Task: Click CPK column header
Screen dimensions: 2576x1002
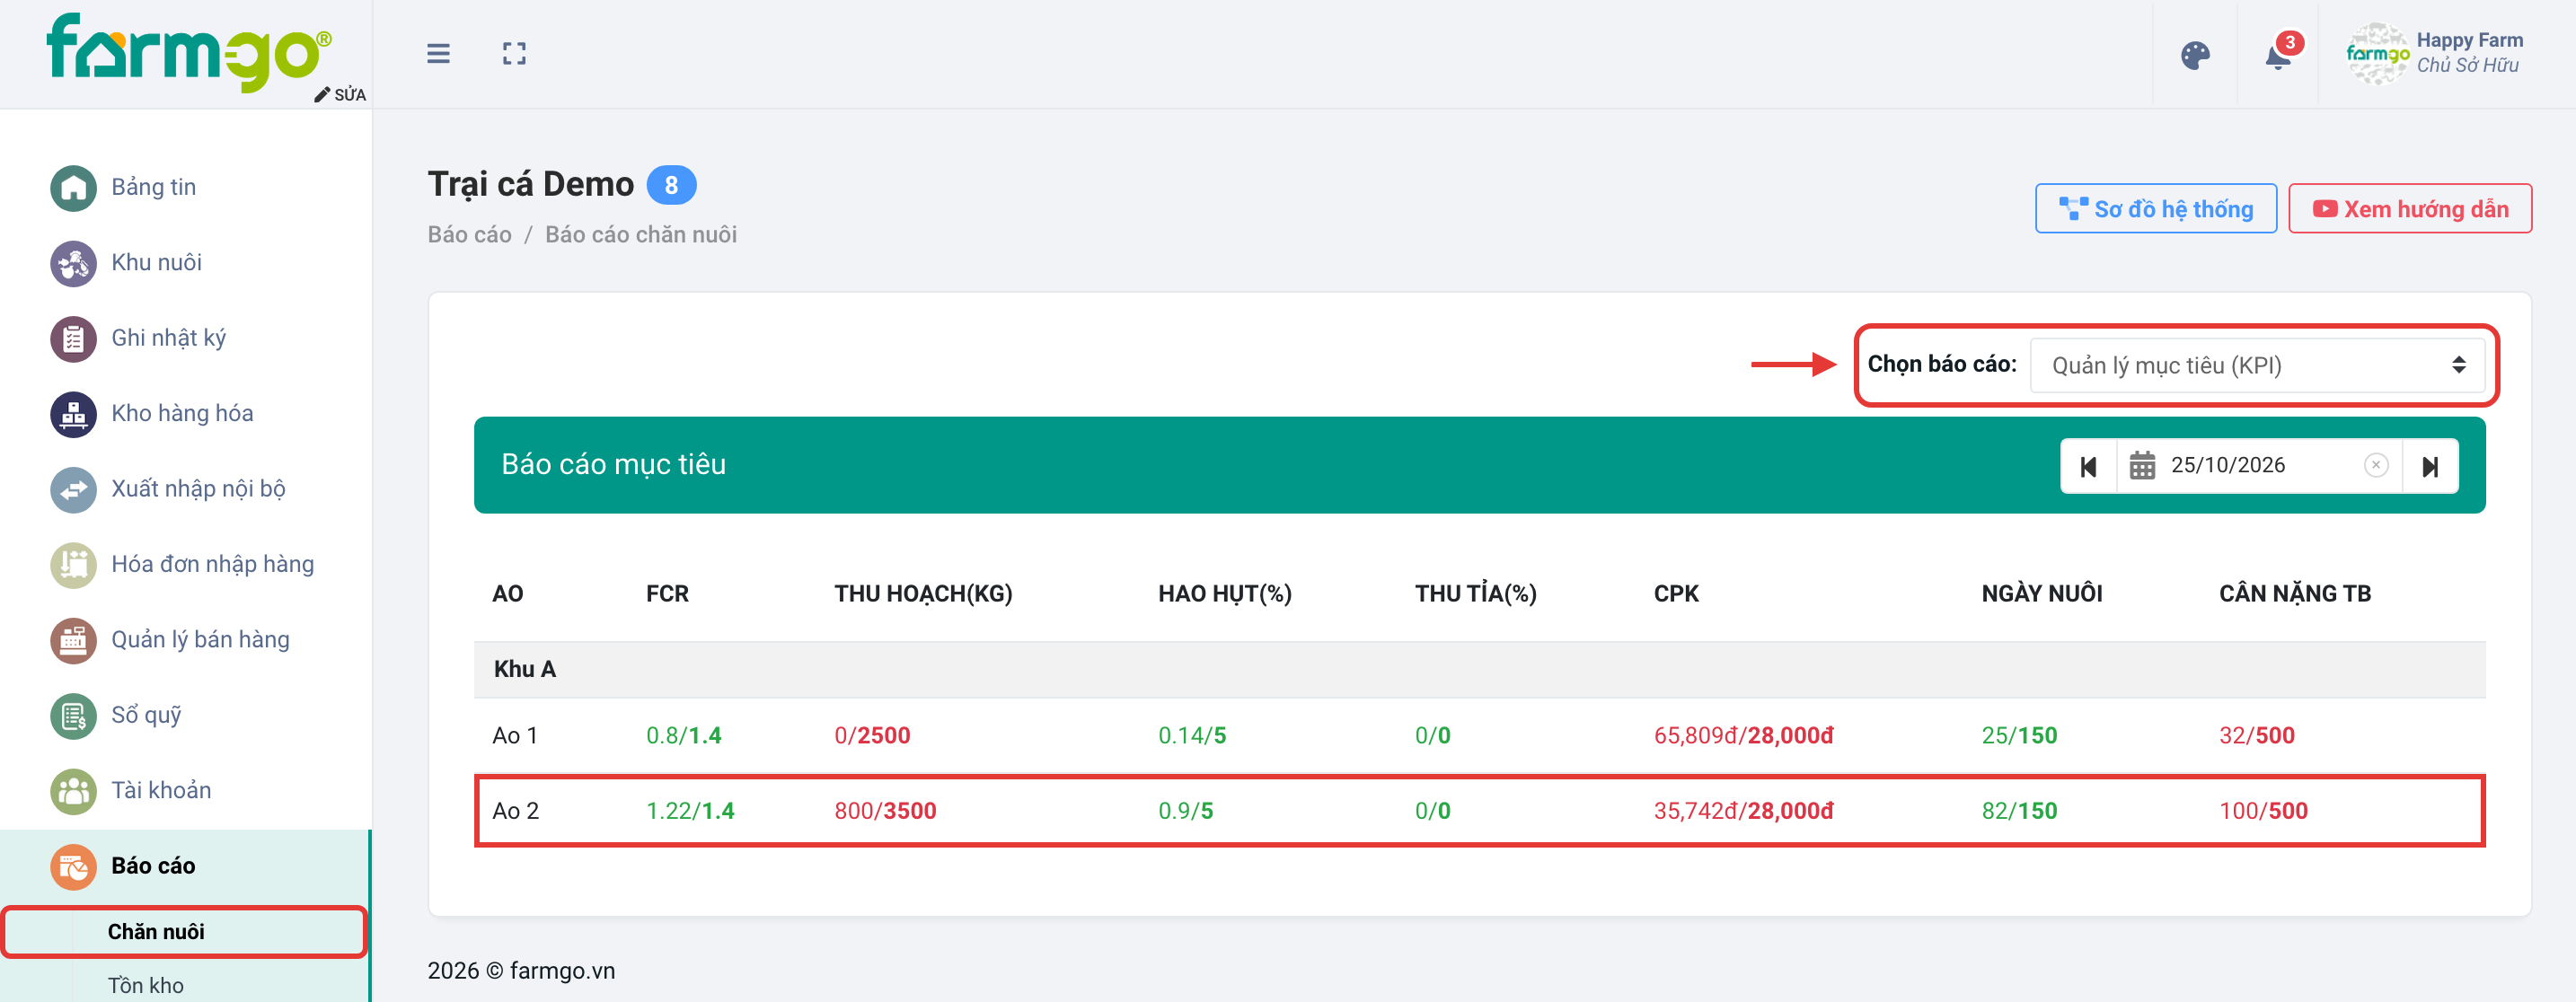Action: tap(1676, 594)
